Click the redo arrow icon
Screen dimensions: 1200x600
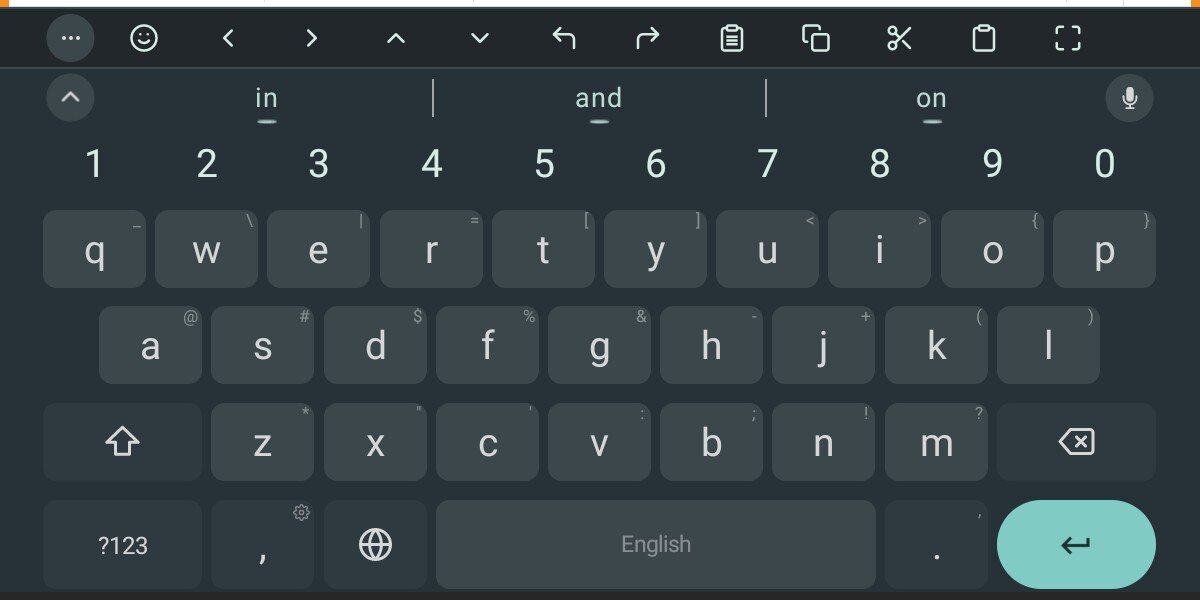point(648,39)
